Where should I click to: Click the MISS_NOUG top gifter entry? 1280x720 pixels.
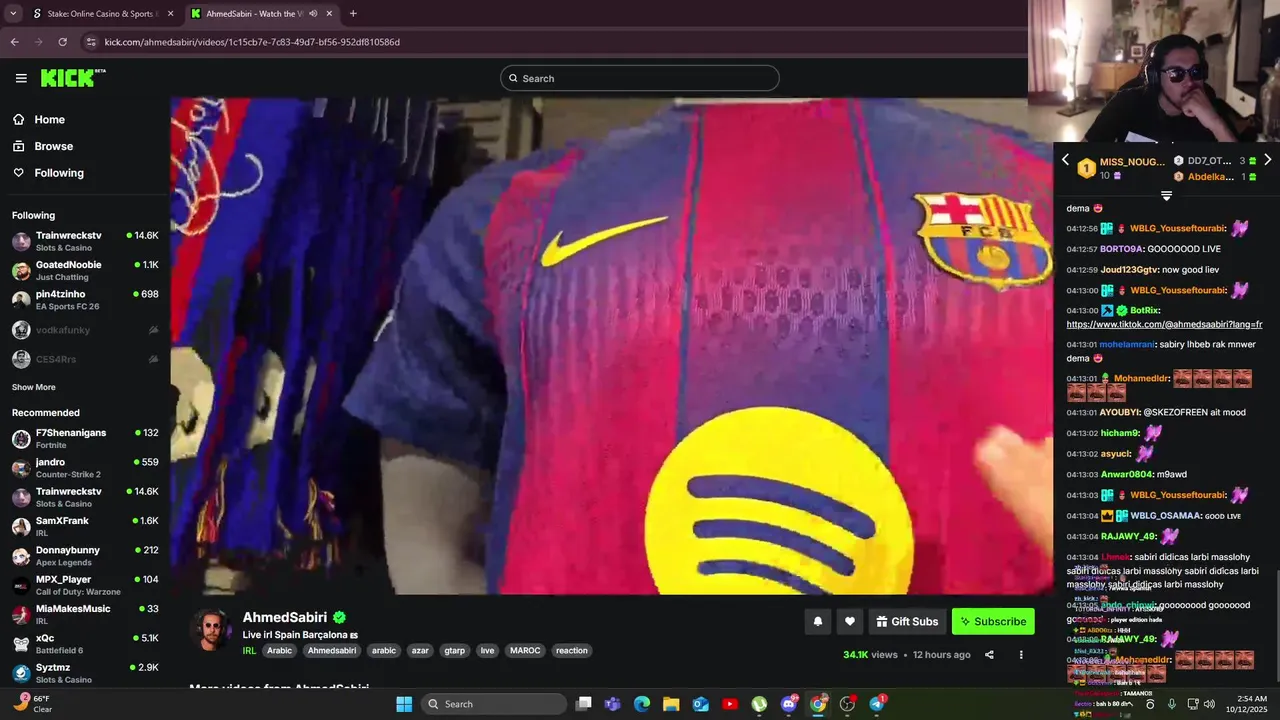pyautogui.click(x=1120, y=167)
